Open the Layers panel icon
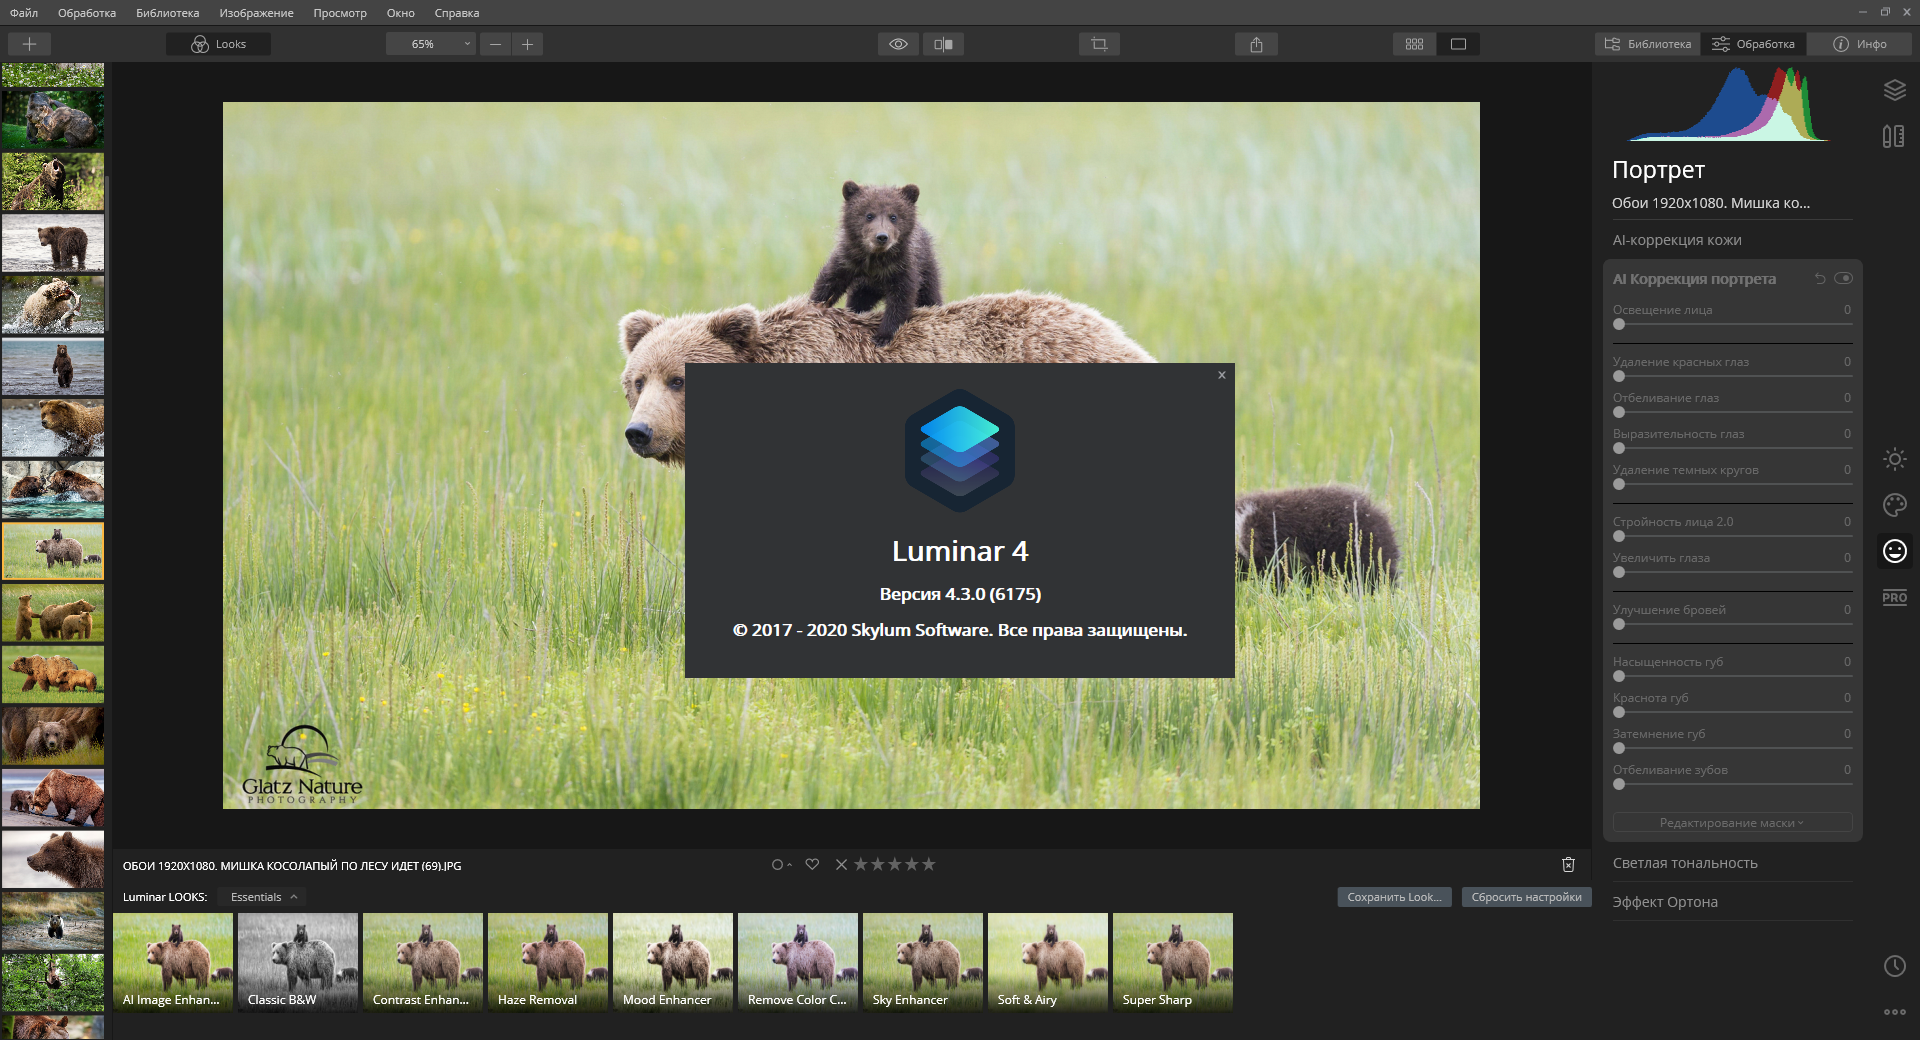Image resolution: width=1920 pixels, height=1040 pixels. (x=1894, y=90)
